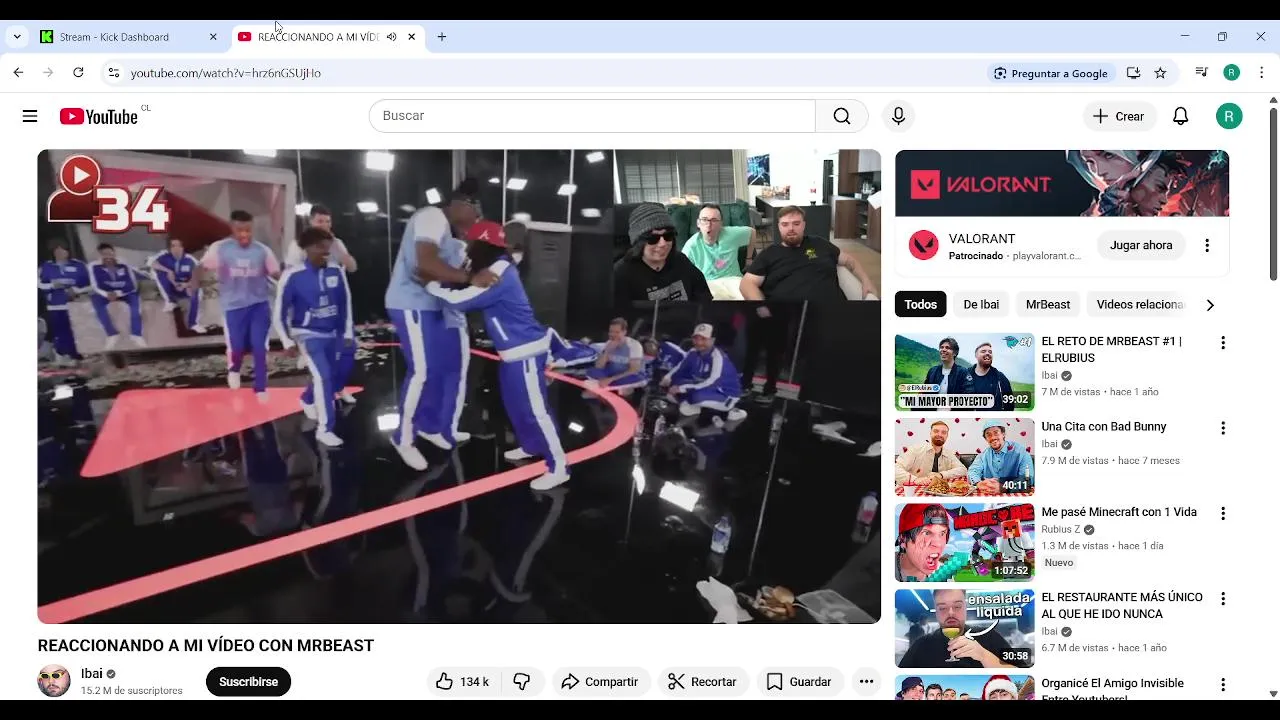Click the Suscribirse button
The width and height of the screenshot is (1280, 720).
click(248, 682)
